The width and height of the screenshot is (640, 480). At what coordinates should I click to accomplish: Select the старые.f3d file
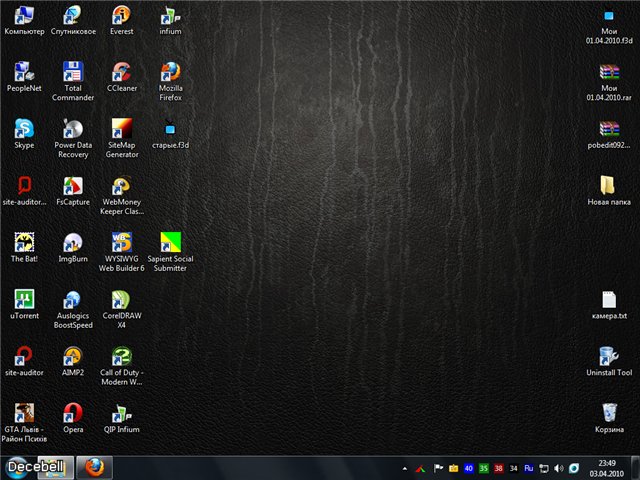170,135
